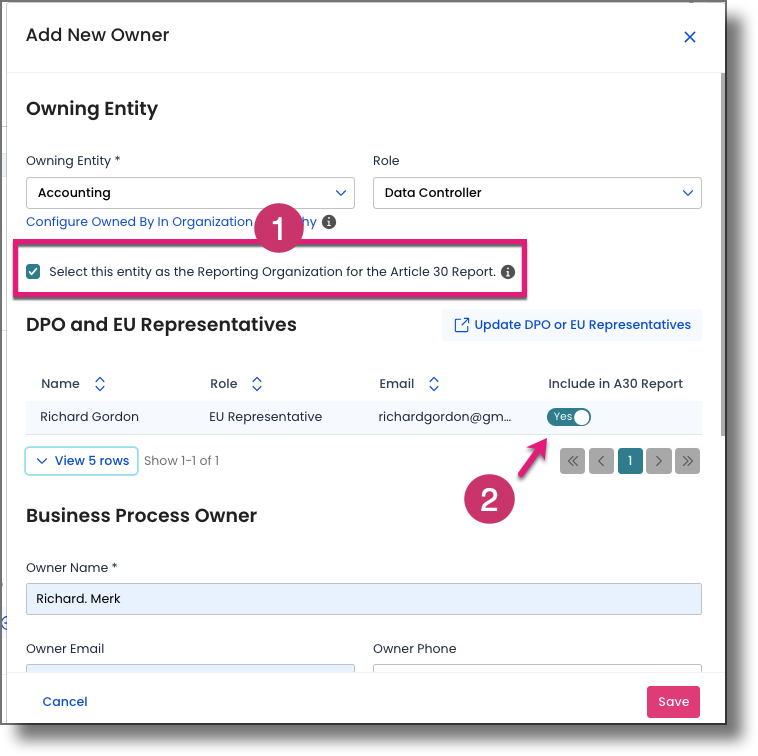The width and height of the screenshot is (758, 756).
Task: Click the EU Representative role cell
Action: [265, 417]
